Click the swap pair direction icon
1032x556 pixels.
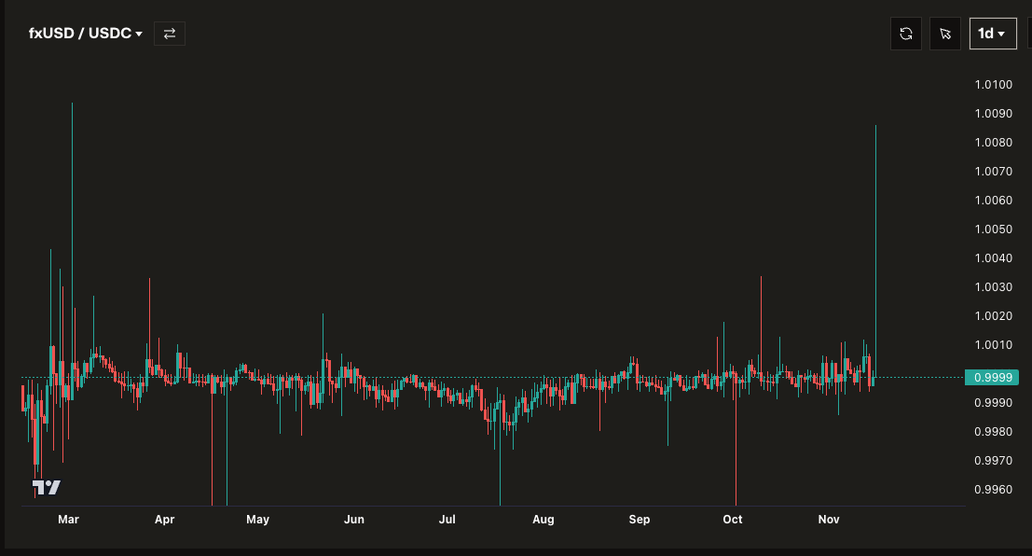pos(169,34)
